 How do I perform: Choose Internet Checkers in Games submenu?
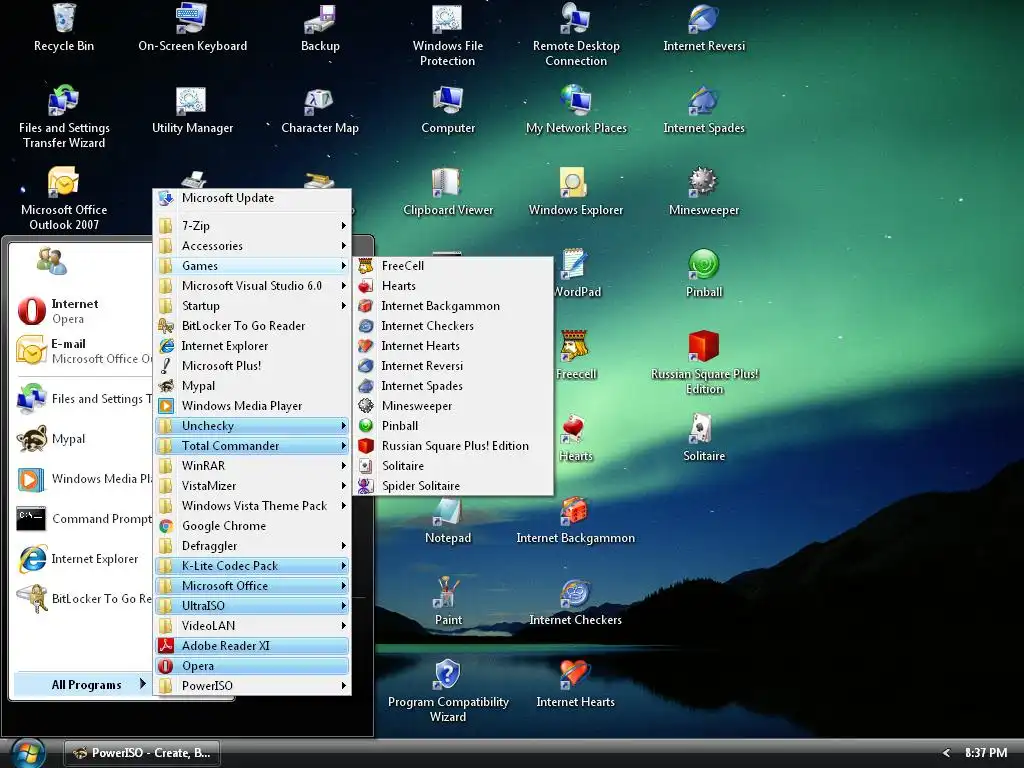click(x=453, y=326)
